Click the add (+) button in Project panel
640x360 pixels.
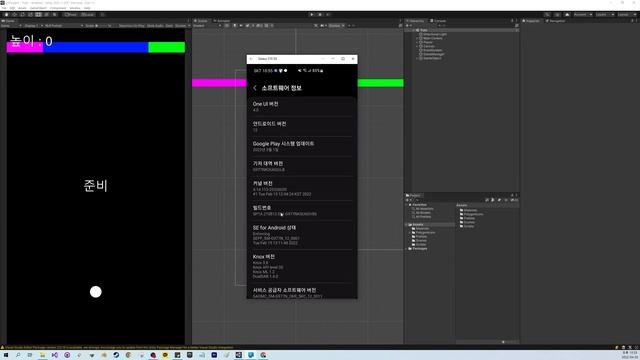(x=407, y=200)
